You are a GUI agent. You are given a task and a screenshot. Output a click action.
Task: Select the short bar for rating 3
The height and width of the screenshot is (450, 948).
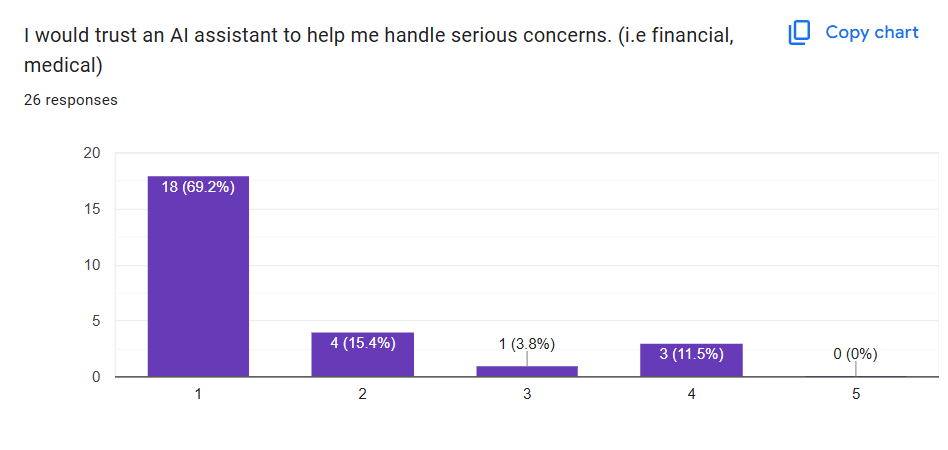526,371
